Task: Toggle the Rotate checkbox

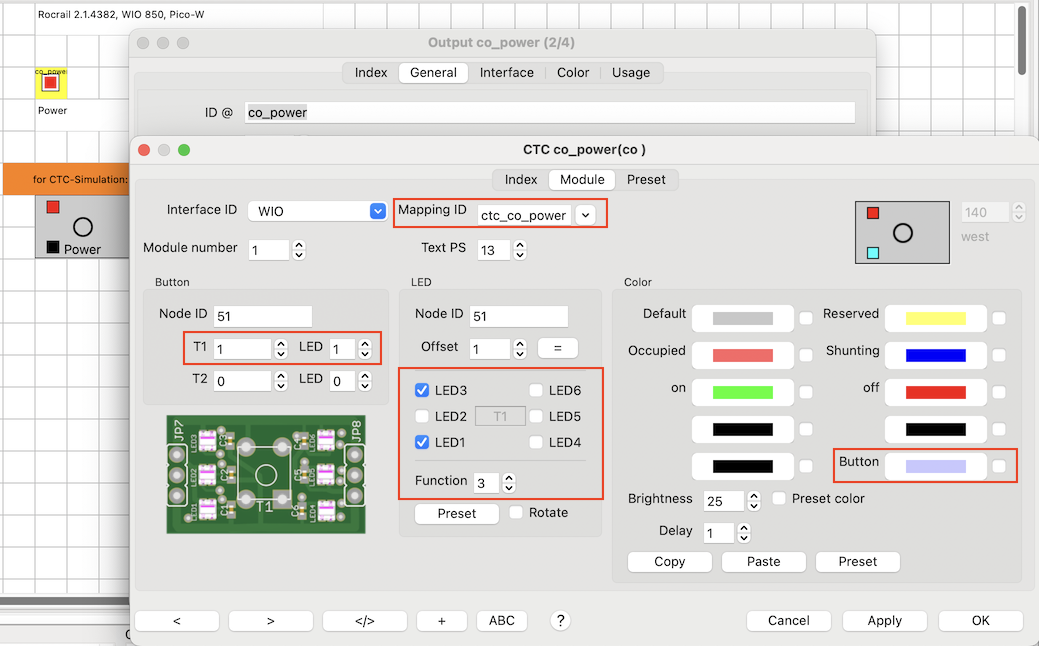Action: (516, 513)
